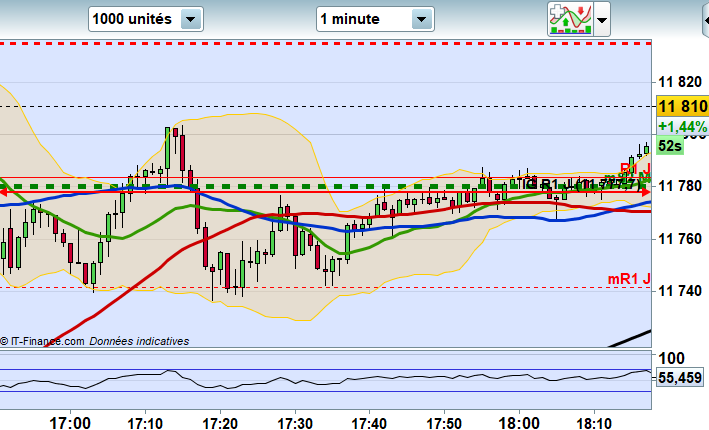This screenshot has width=709, height=430.
Task: Click the 18:10 time axis label
Action: pyautogui.click(x=594, y=423)
